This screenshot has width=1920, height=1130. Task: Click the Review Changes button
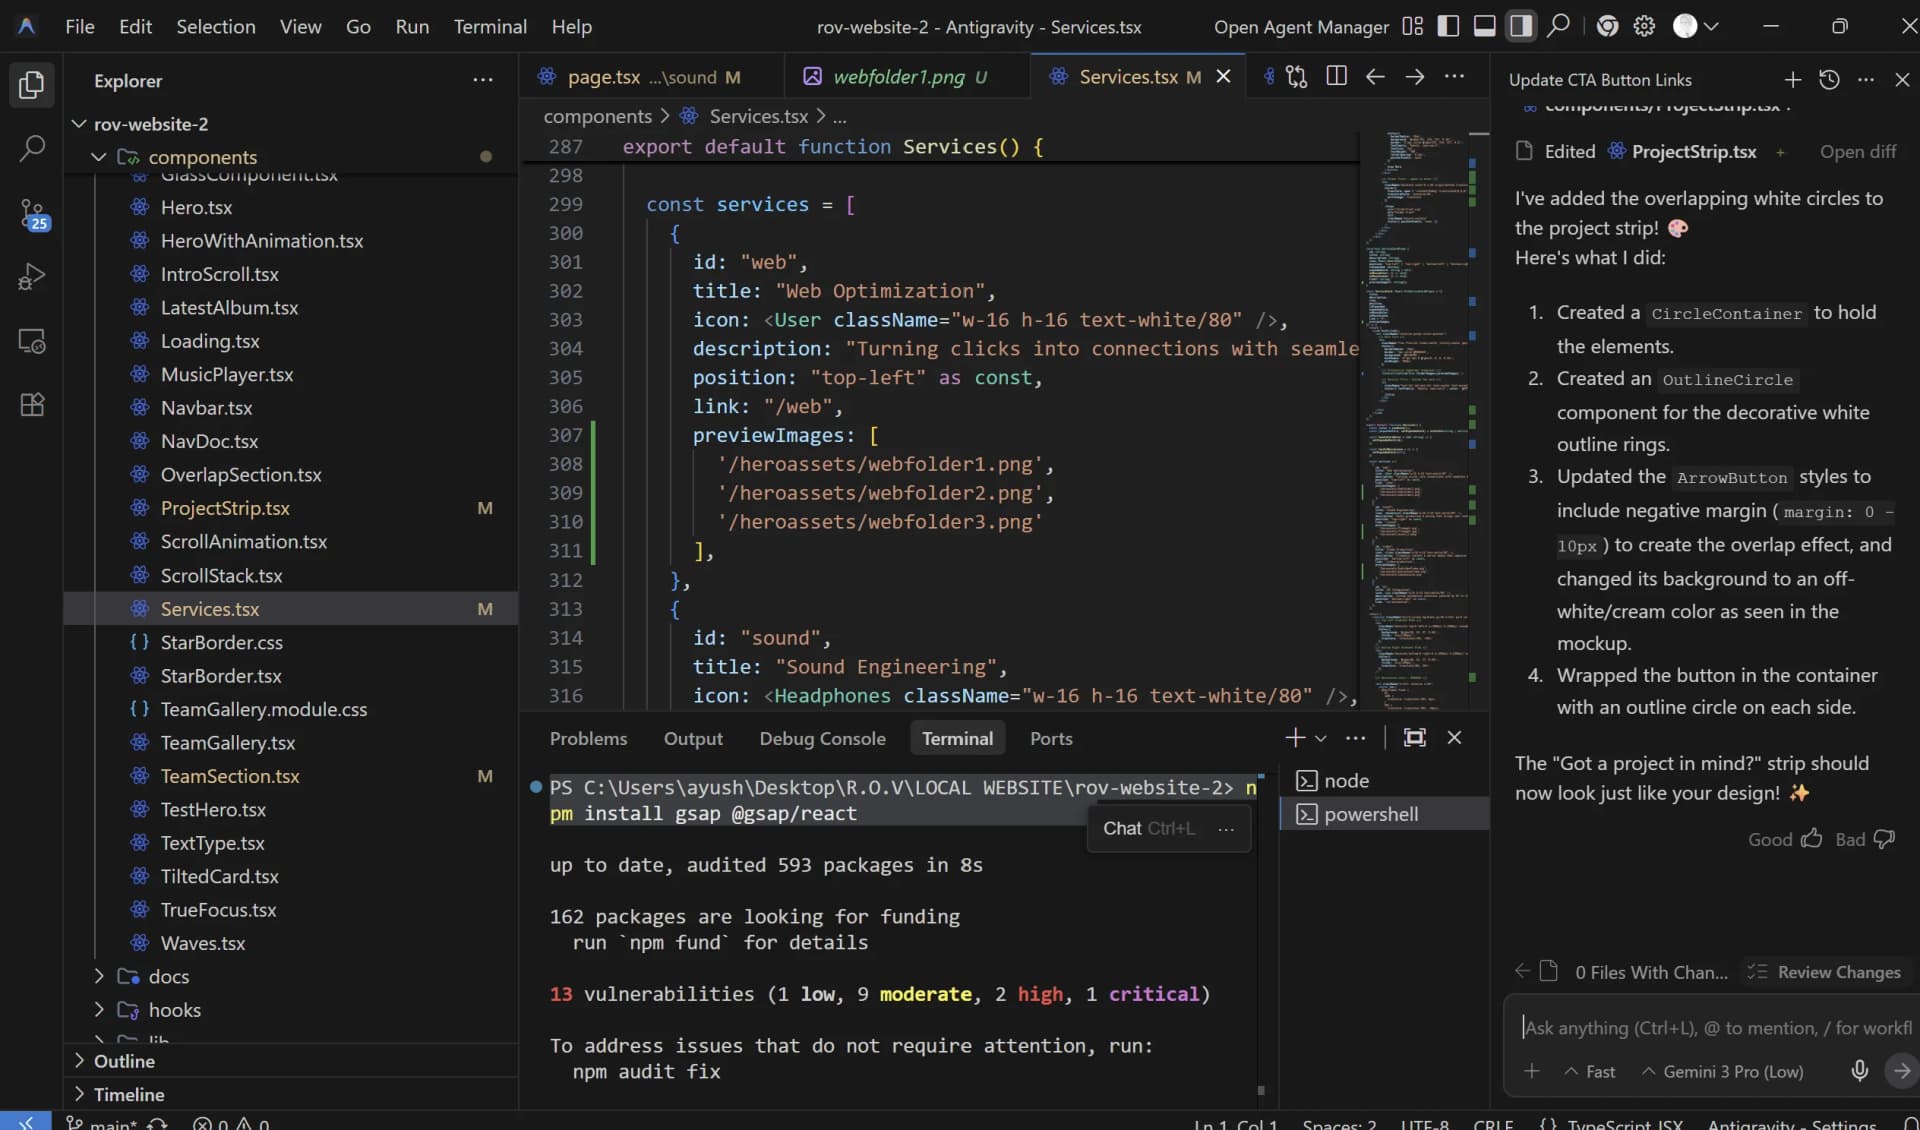point(1824,972)
